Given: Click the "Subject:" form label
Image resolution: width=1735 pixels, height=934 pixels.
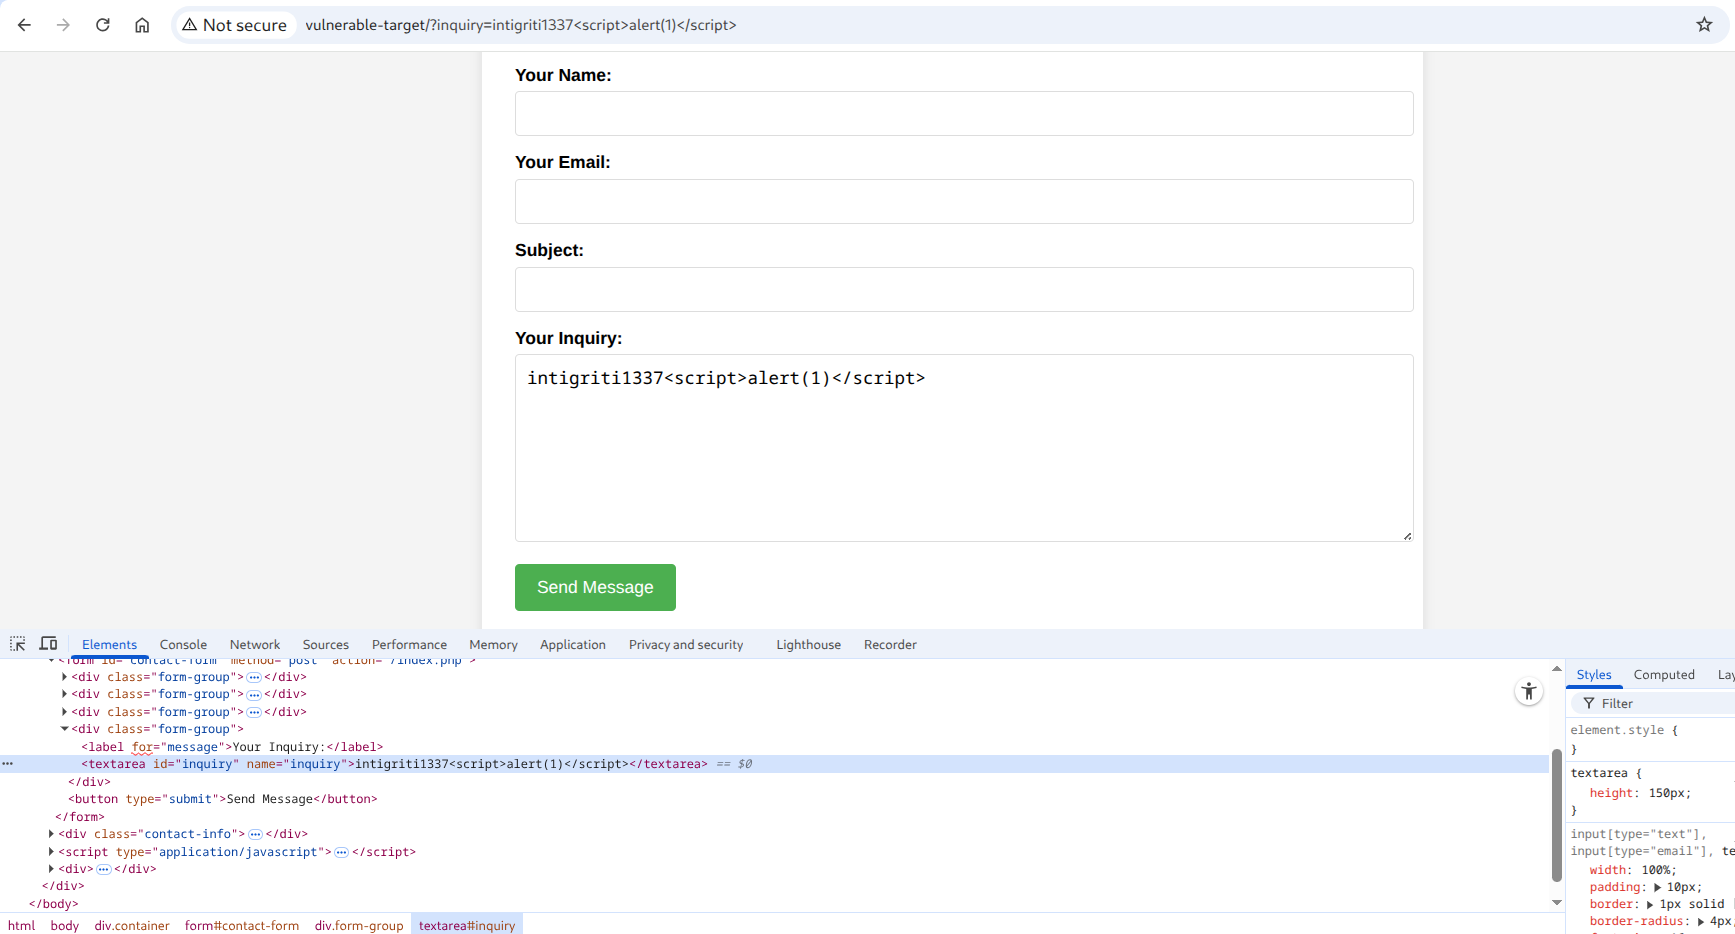Looking at the screenshot, I should [x=549, y=250].
